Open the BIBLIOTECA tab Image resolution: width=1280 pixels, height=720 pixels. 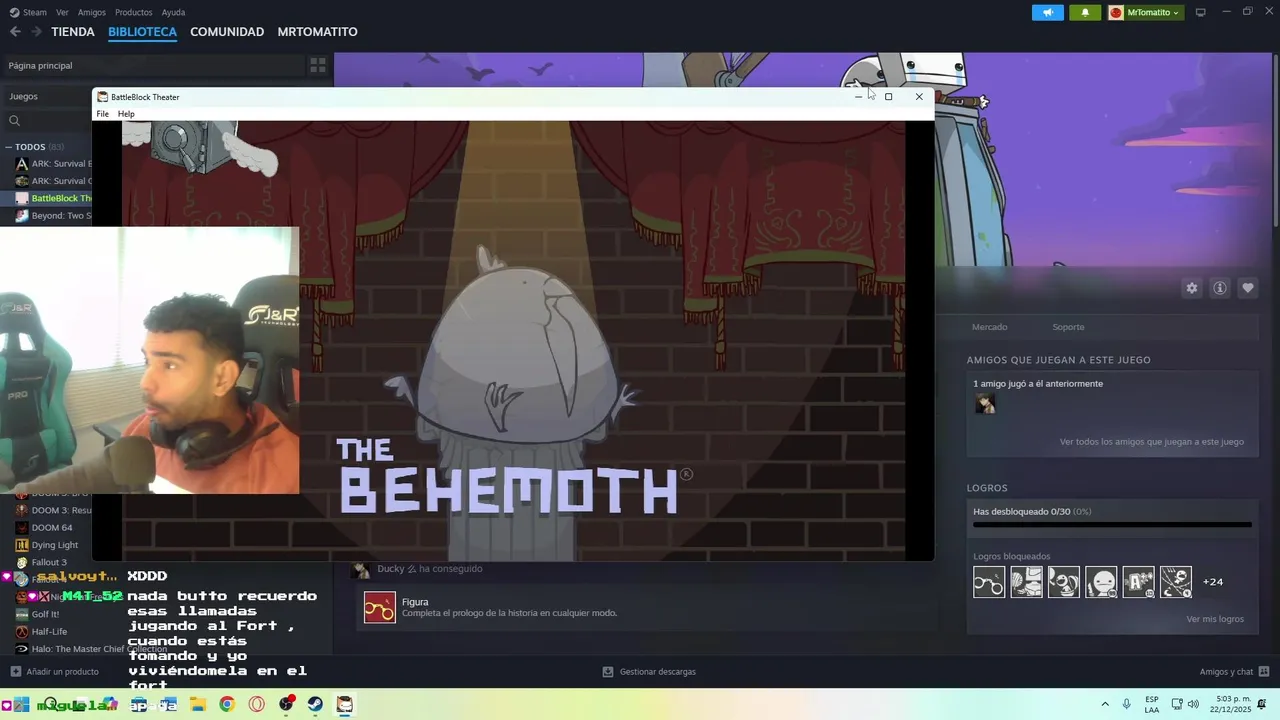point(142,32)
